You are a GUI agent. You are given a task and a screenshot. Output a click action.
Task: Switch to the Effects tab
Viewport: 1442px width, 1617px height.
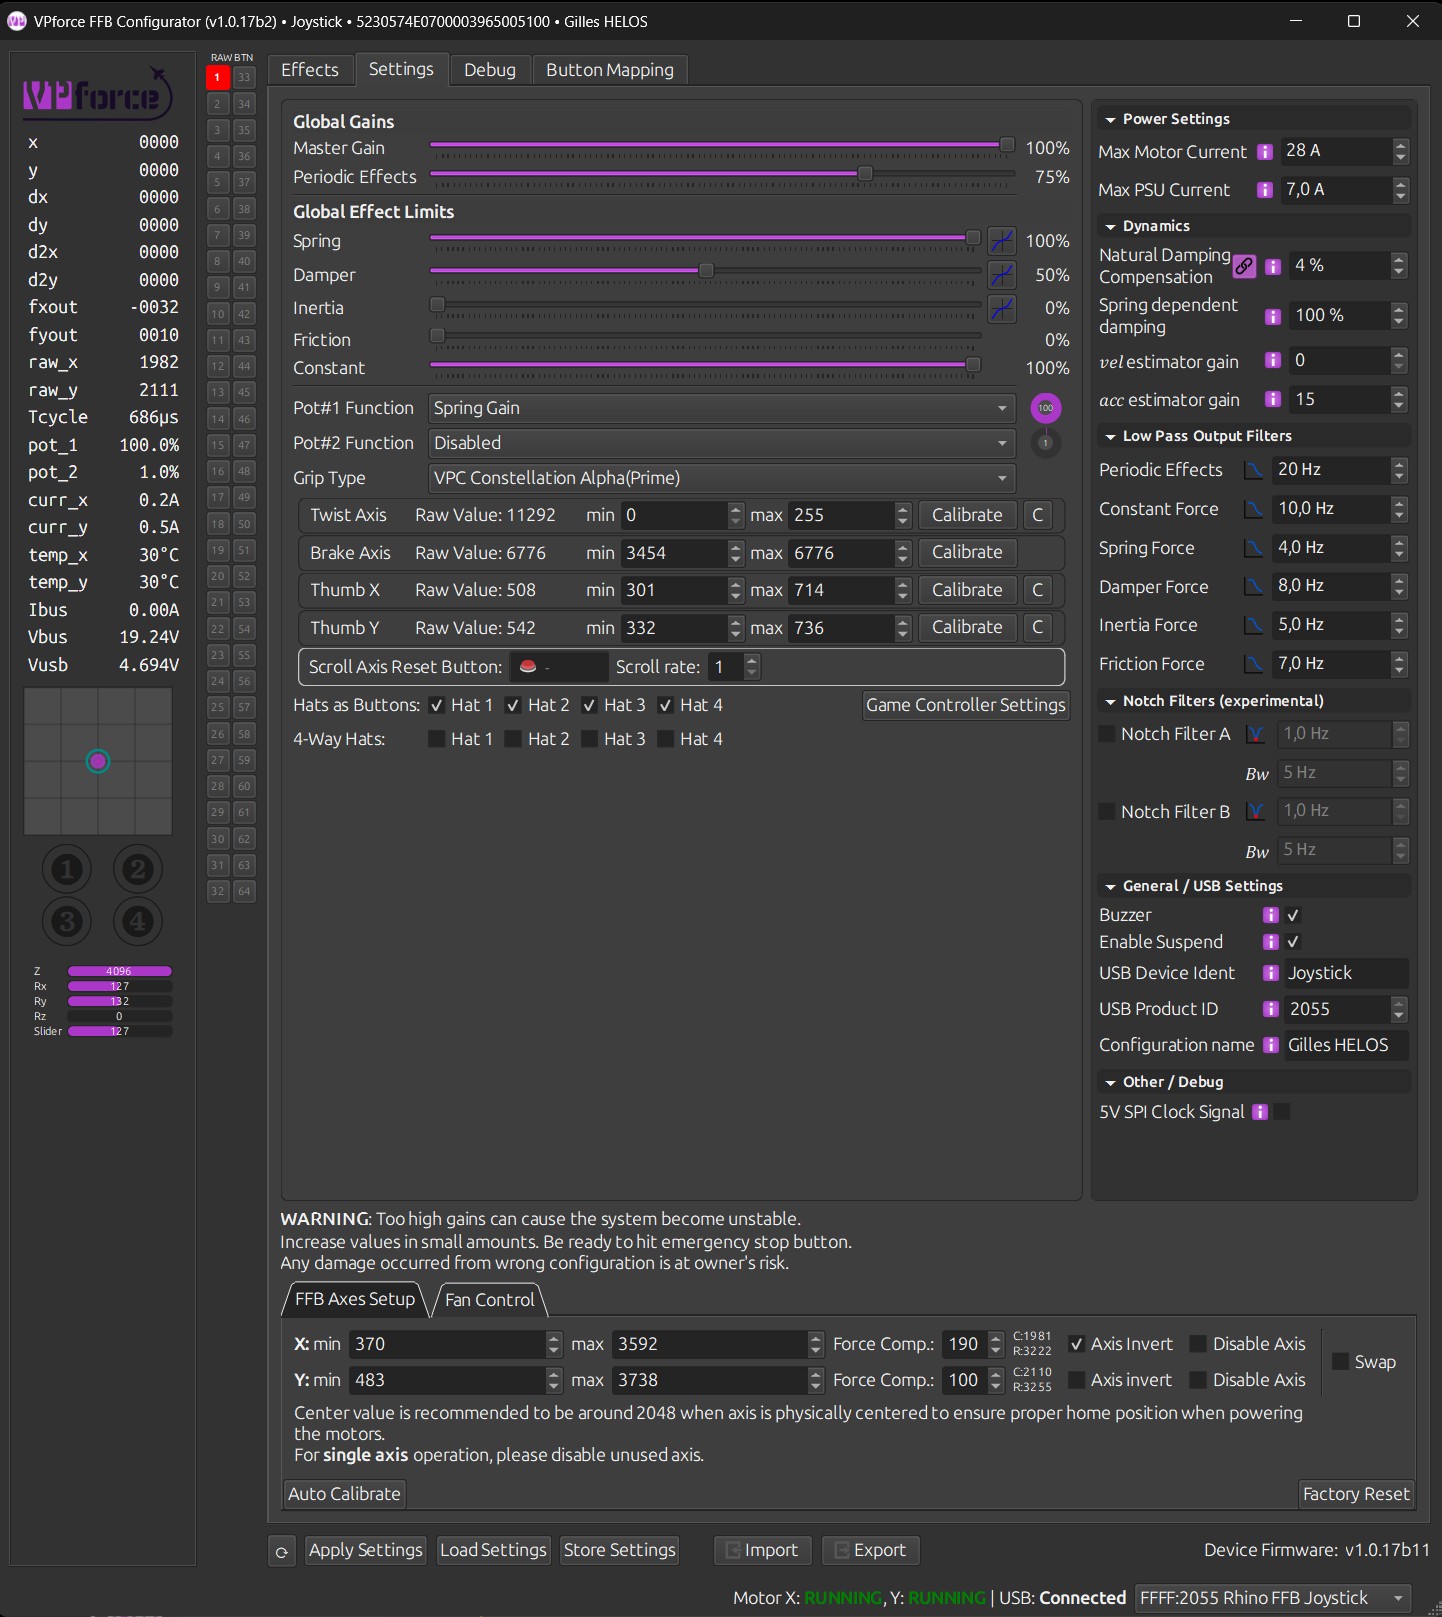click(x=310, y=70)
